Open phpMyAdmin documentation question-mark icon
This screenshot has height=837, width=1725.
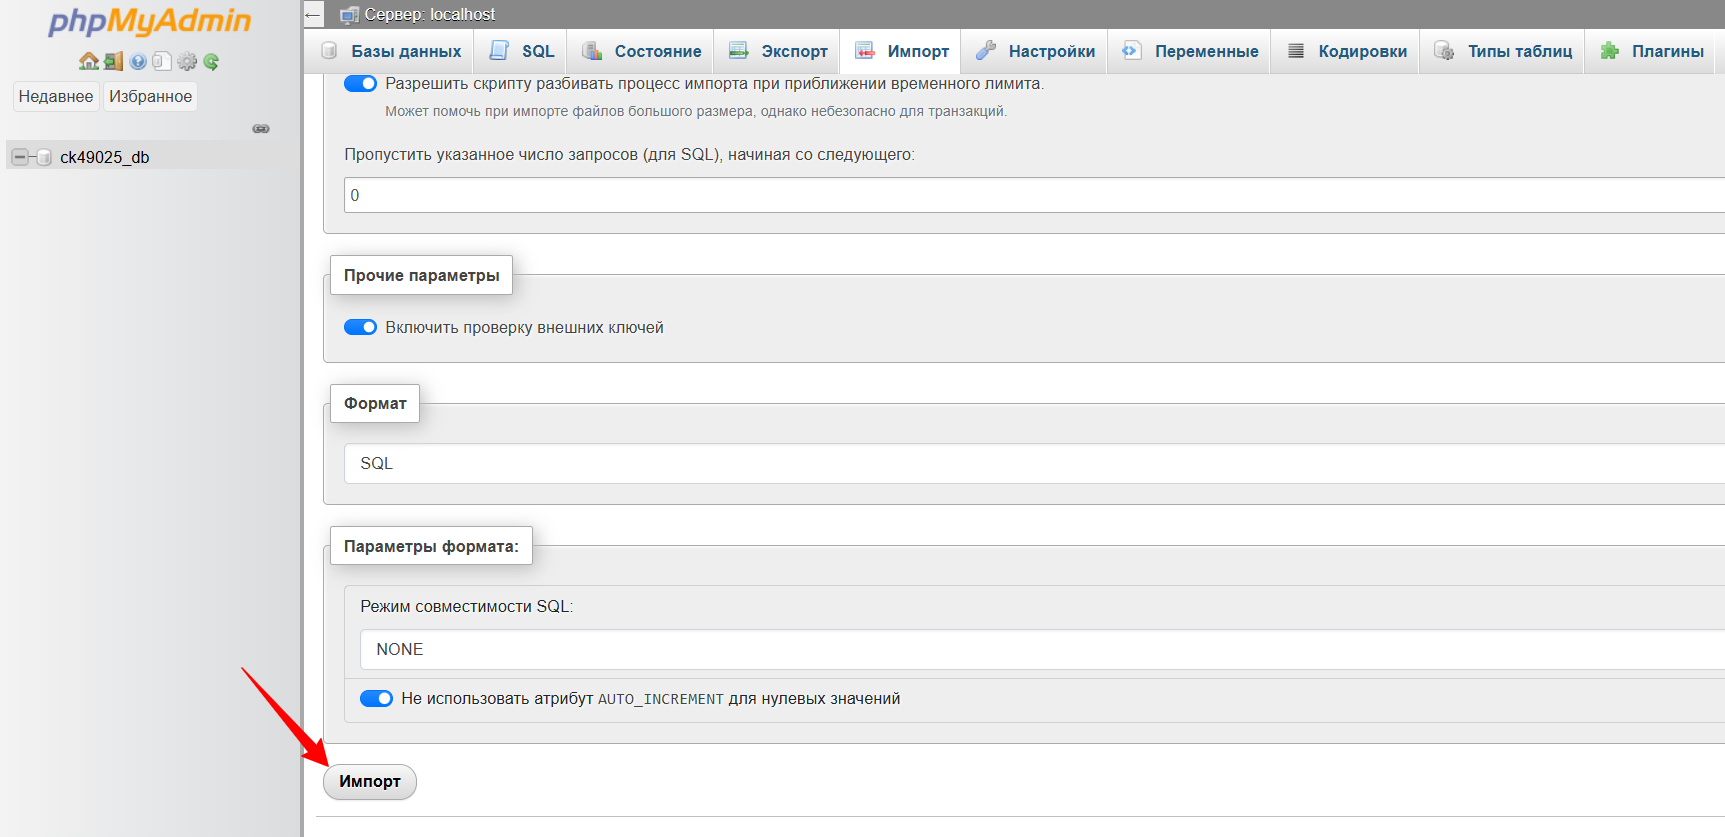pos(138,61)
